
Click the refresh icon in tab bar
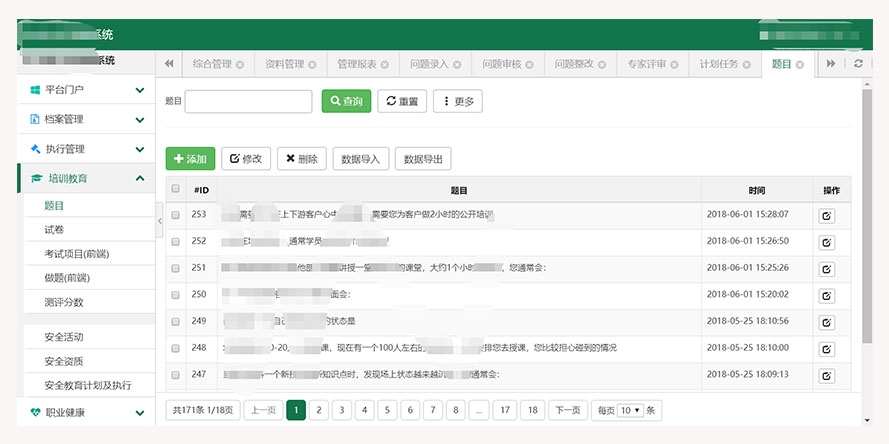[857, 63]
